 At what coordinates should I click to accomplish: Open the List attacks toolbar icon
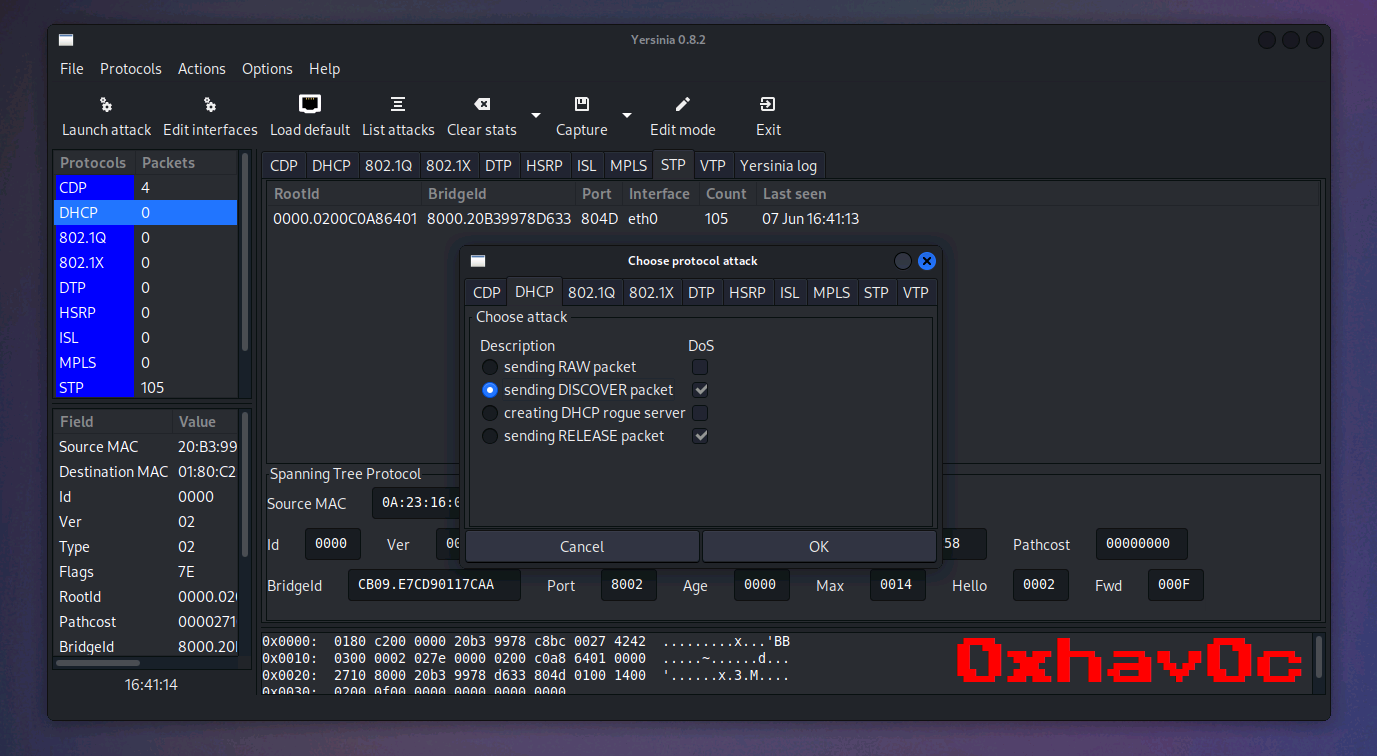click(398, 105)
